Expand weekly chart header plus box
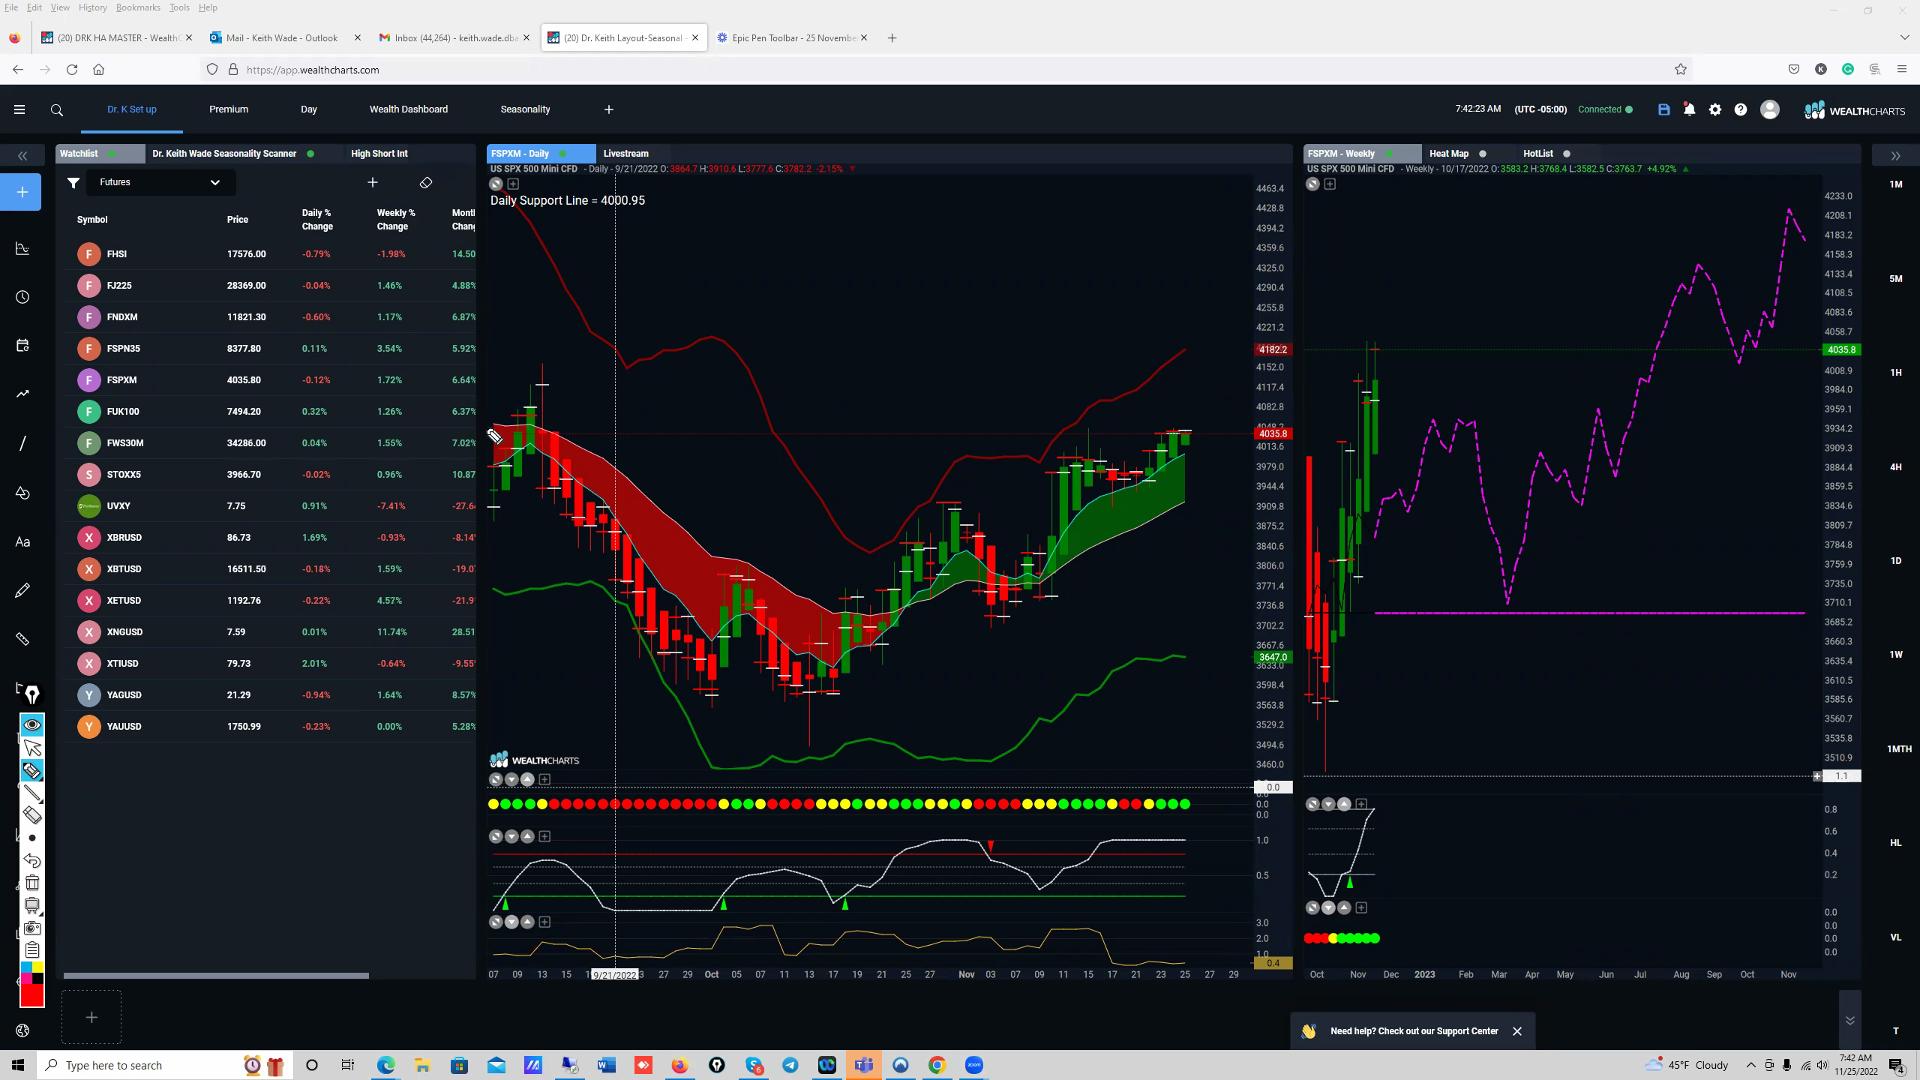 tap(1330, 184)
